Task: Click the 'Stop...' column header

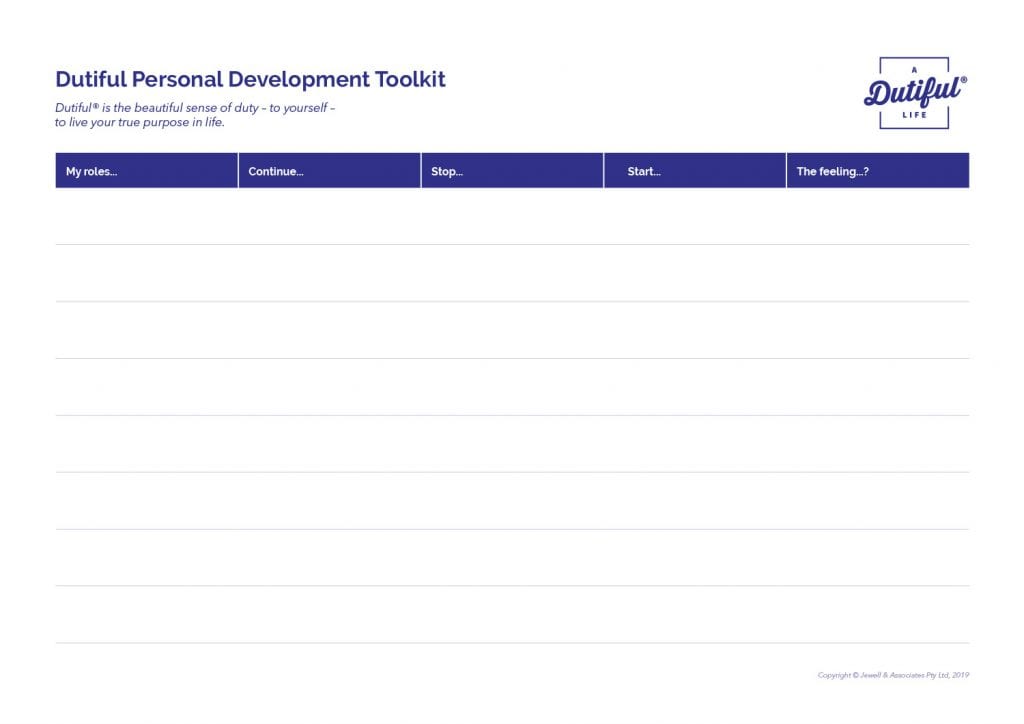Action: click(513, 171)
